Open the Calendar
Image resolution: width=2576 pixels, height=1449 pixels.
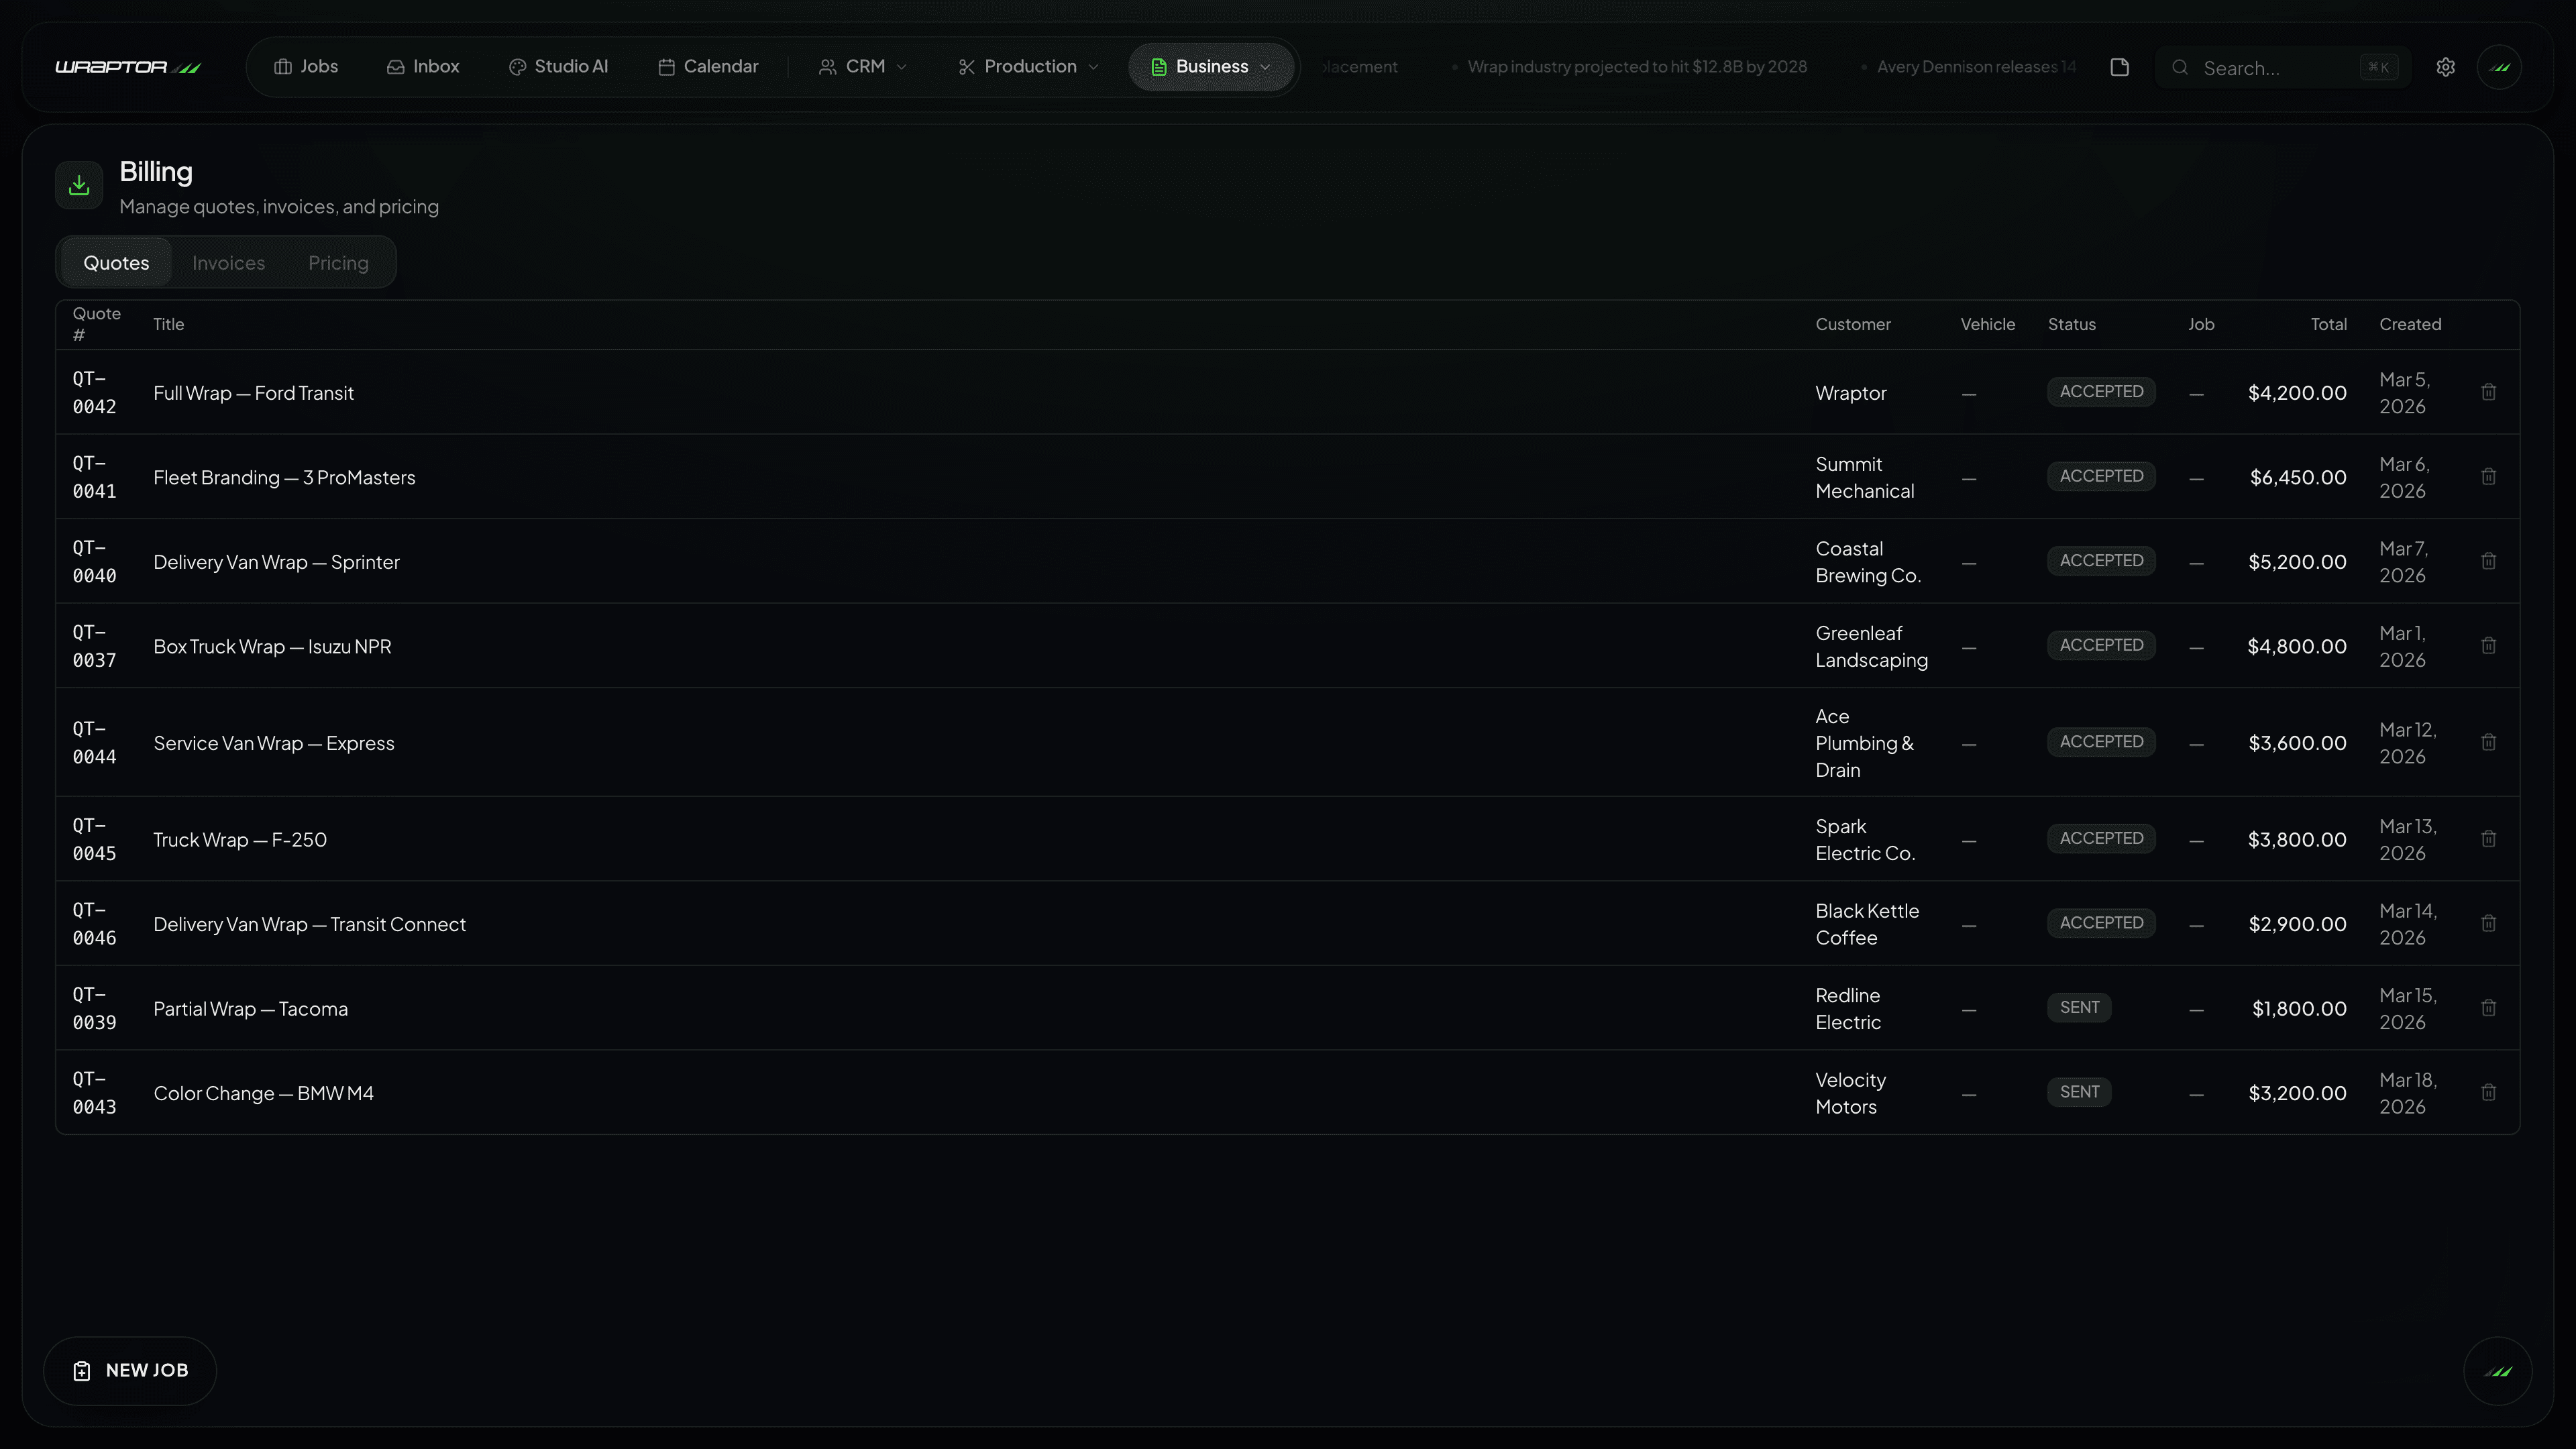708,66
